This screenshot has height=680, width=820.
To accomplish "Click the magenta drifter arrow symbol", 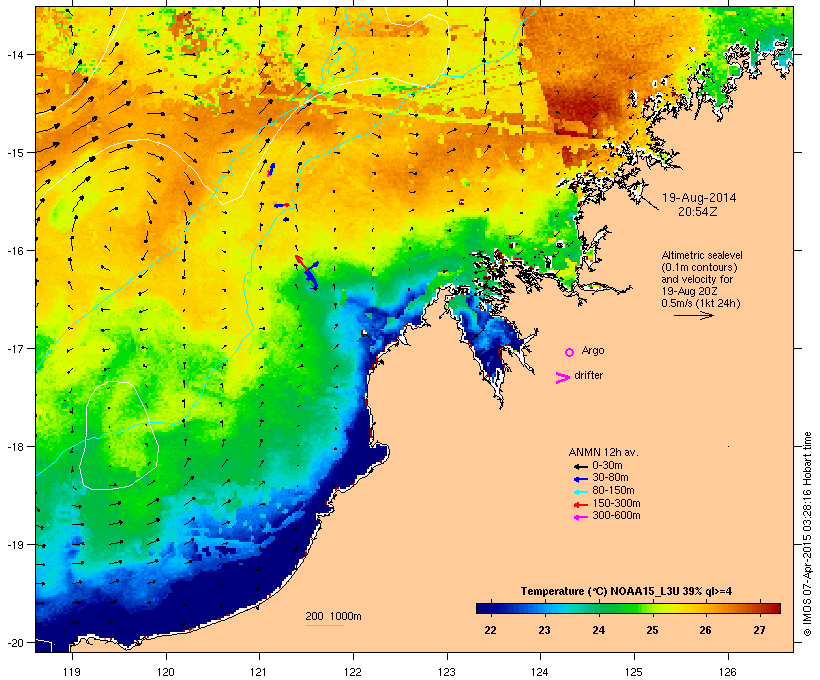I will [563, 378].
